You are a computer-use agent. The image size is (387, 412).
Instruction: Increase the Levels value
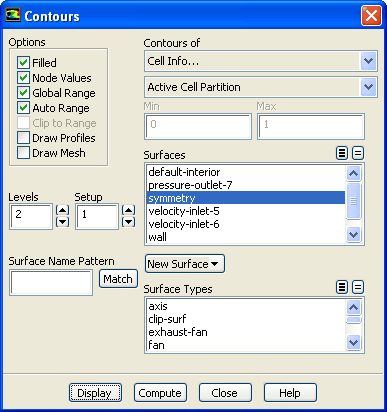point(62,210)
